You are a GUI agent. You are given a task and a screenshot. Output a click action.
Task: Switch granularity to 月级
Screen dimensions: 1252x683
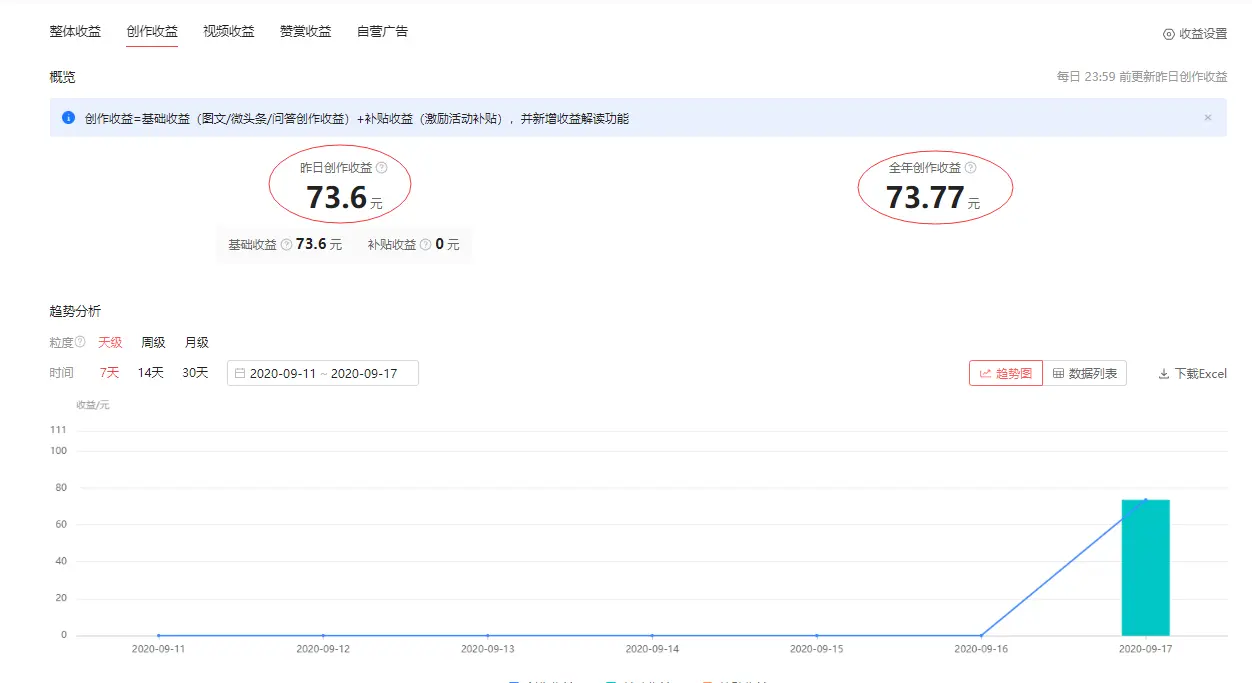point(196,342)
